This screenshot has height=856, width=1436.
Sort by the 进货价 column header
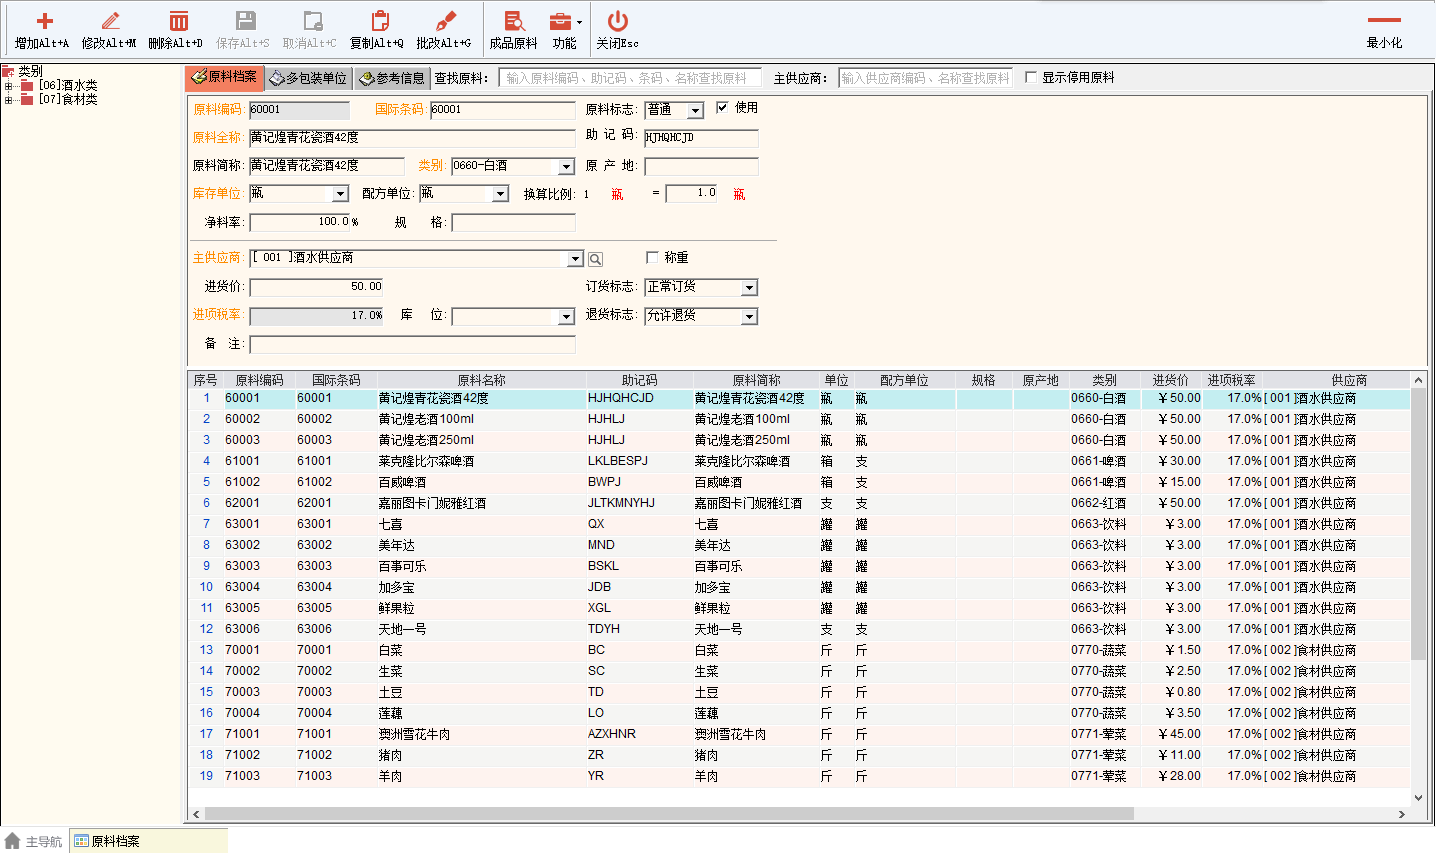(x=1171, y=380)
